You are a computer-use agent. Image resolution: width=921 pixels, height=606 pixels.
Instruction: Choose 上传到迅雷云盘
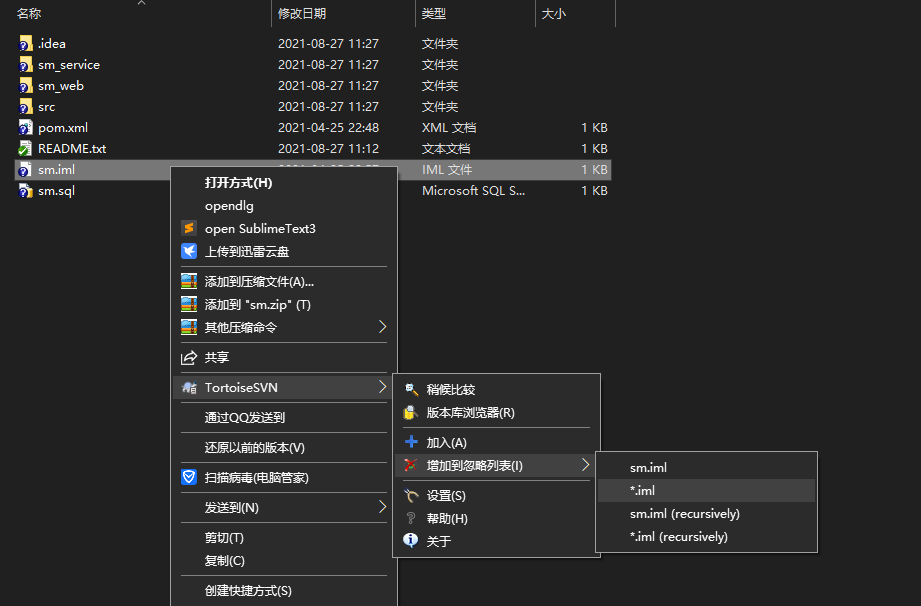[x=247, y=251]
